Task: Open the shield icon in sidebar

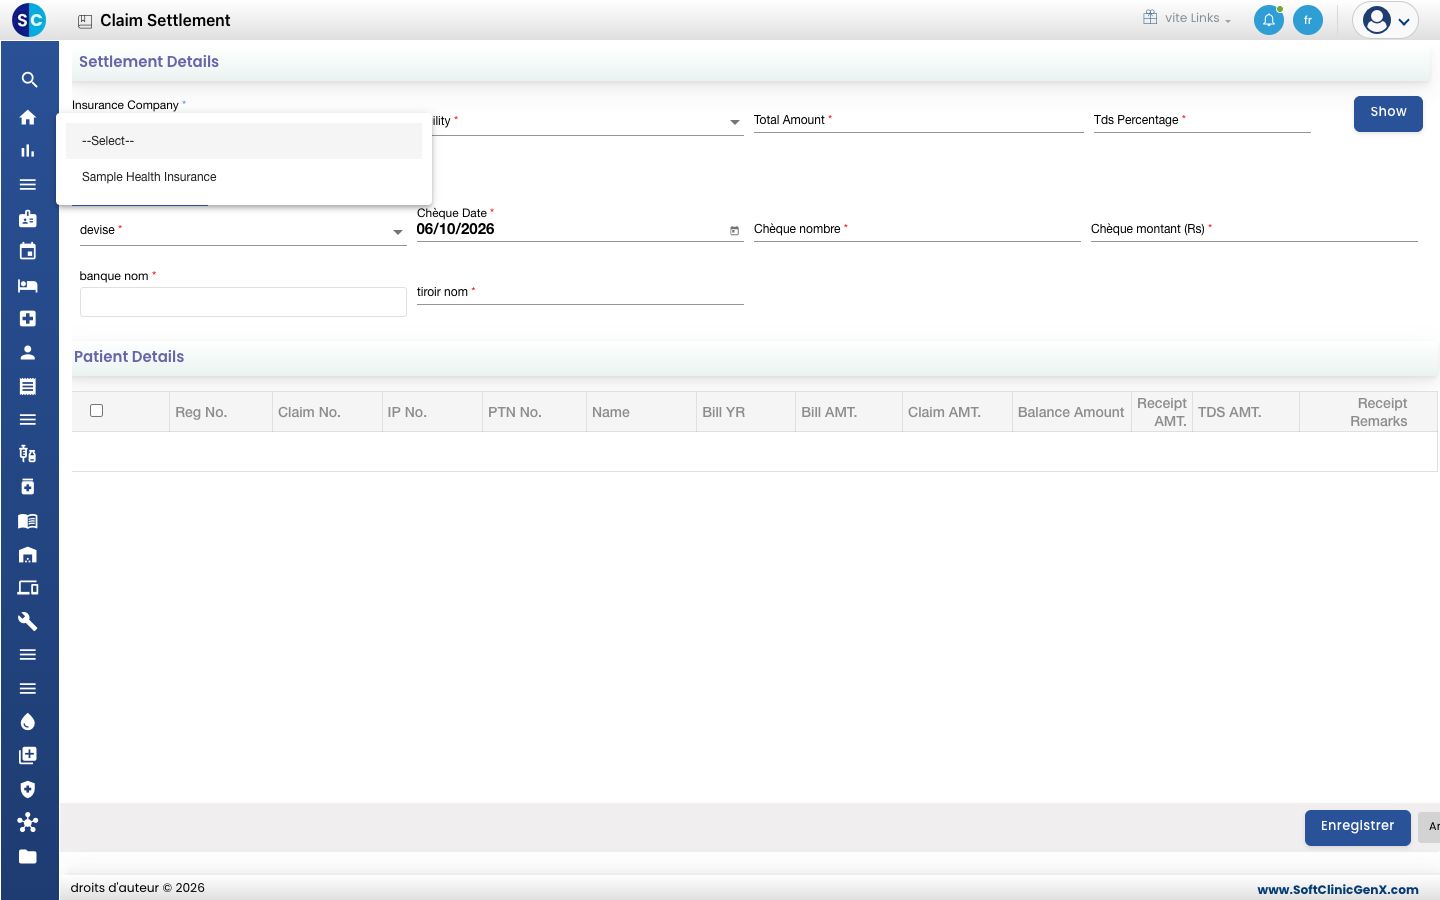Action: (28, 789)
